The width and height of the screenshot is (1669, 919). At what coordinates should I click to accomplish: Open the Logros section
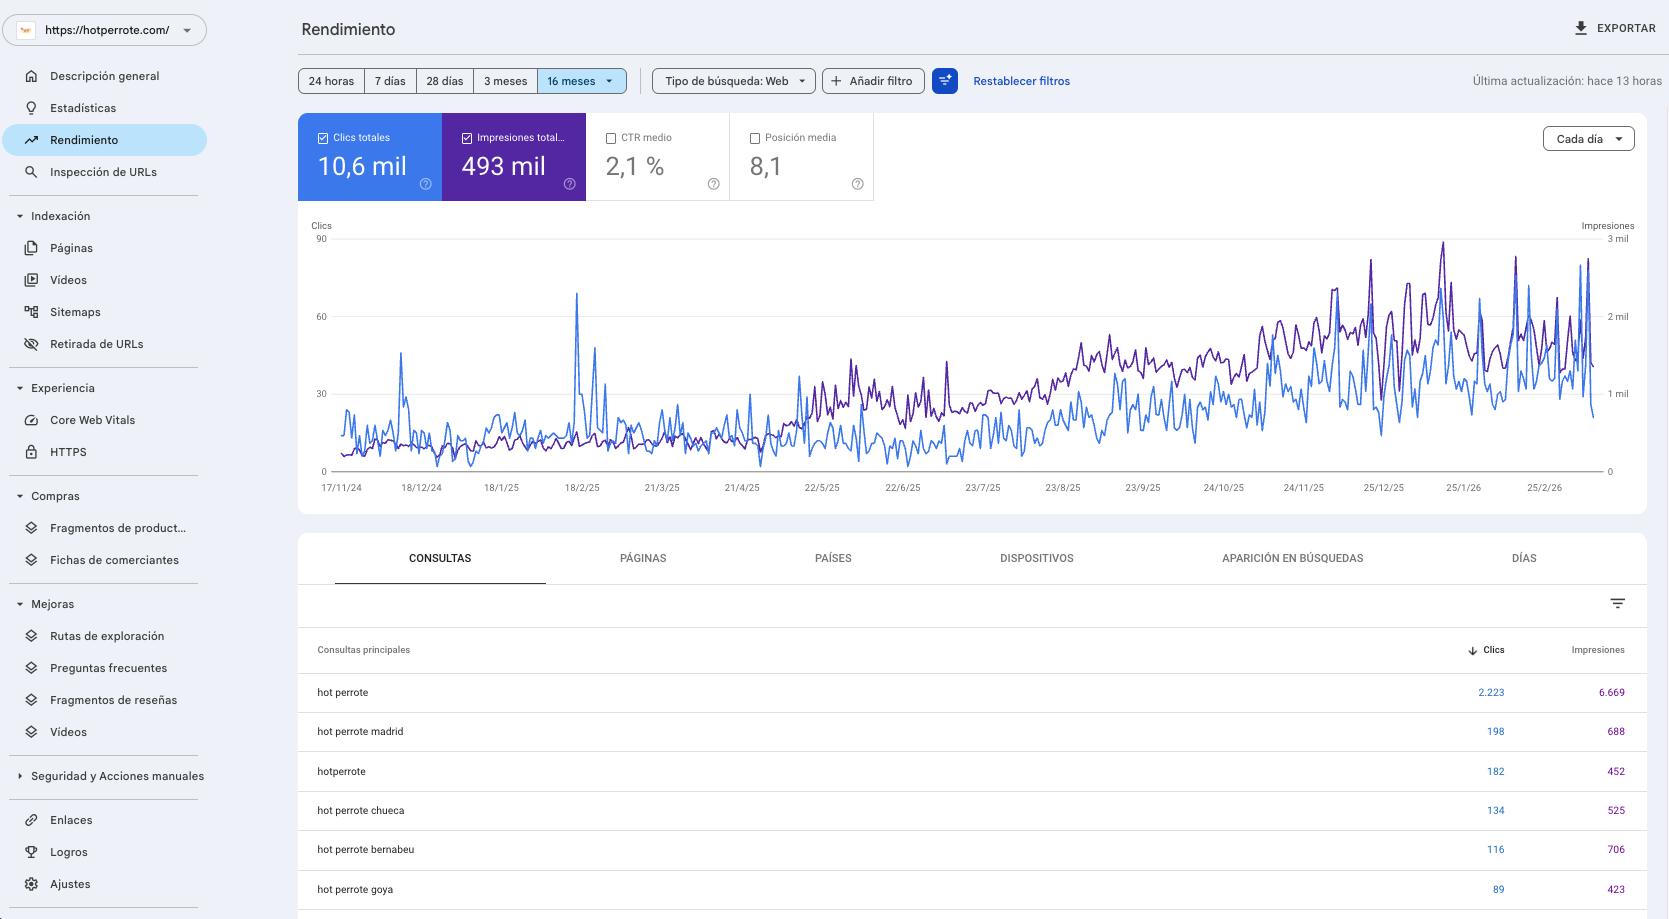coord(70,851)
